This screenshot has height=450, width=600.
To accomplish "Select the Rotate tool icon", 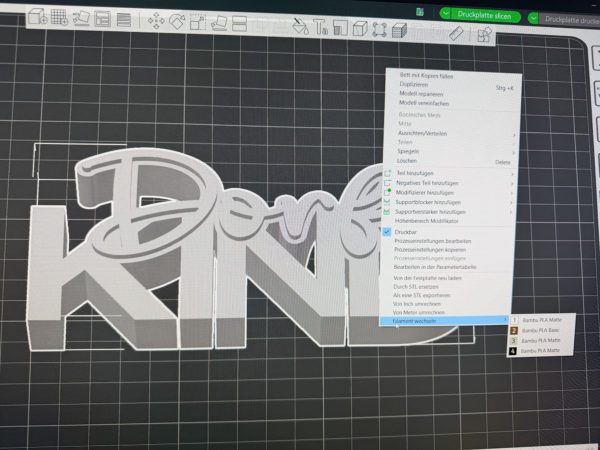I will (178, 21).
